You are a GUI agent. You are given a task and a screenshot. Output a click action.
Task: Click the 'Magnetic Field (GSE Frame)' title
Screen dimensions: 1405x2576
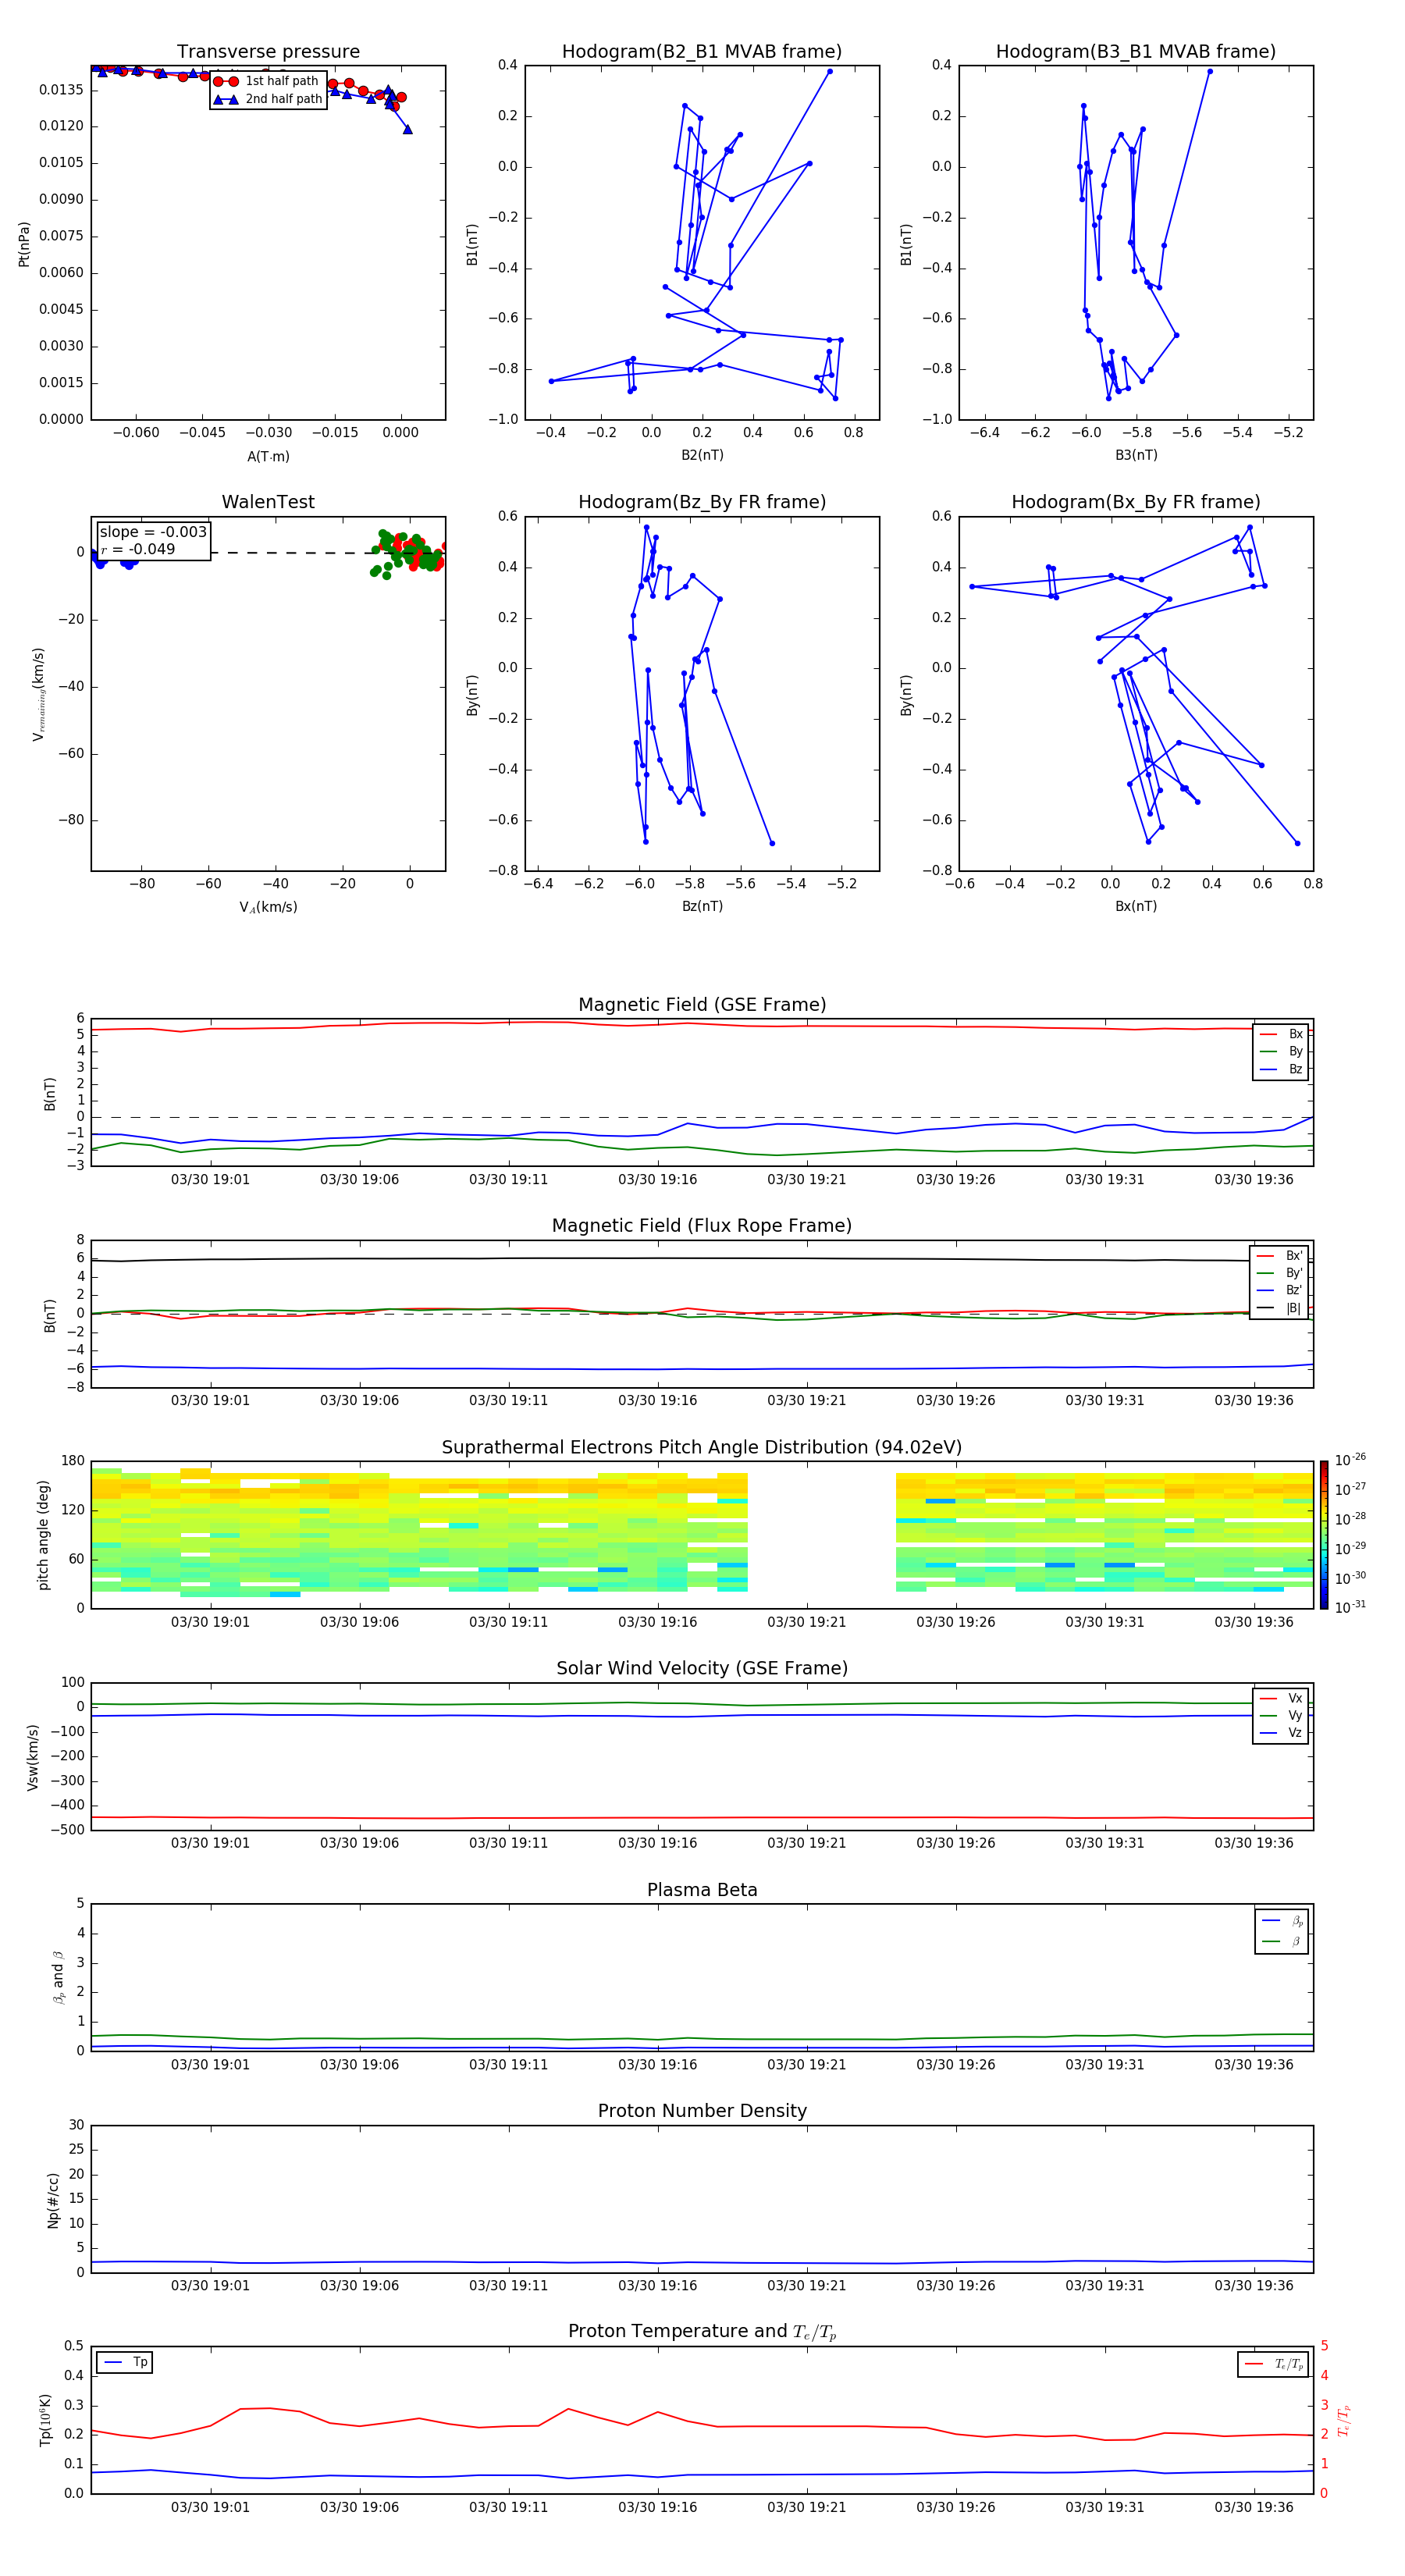(702, 1005)
